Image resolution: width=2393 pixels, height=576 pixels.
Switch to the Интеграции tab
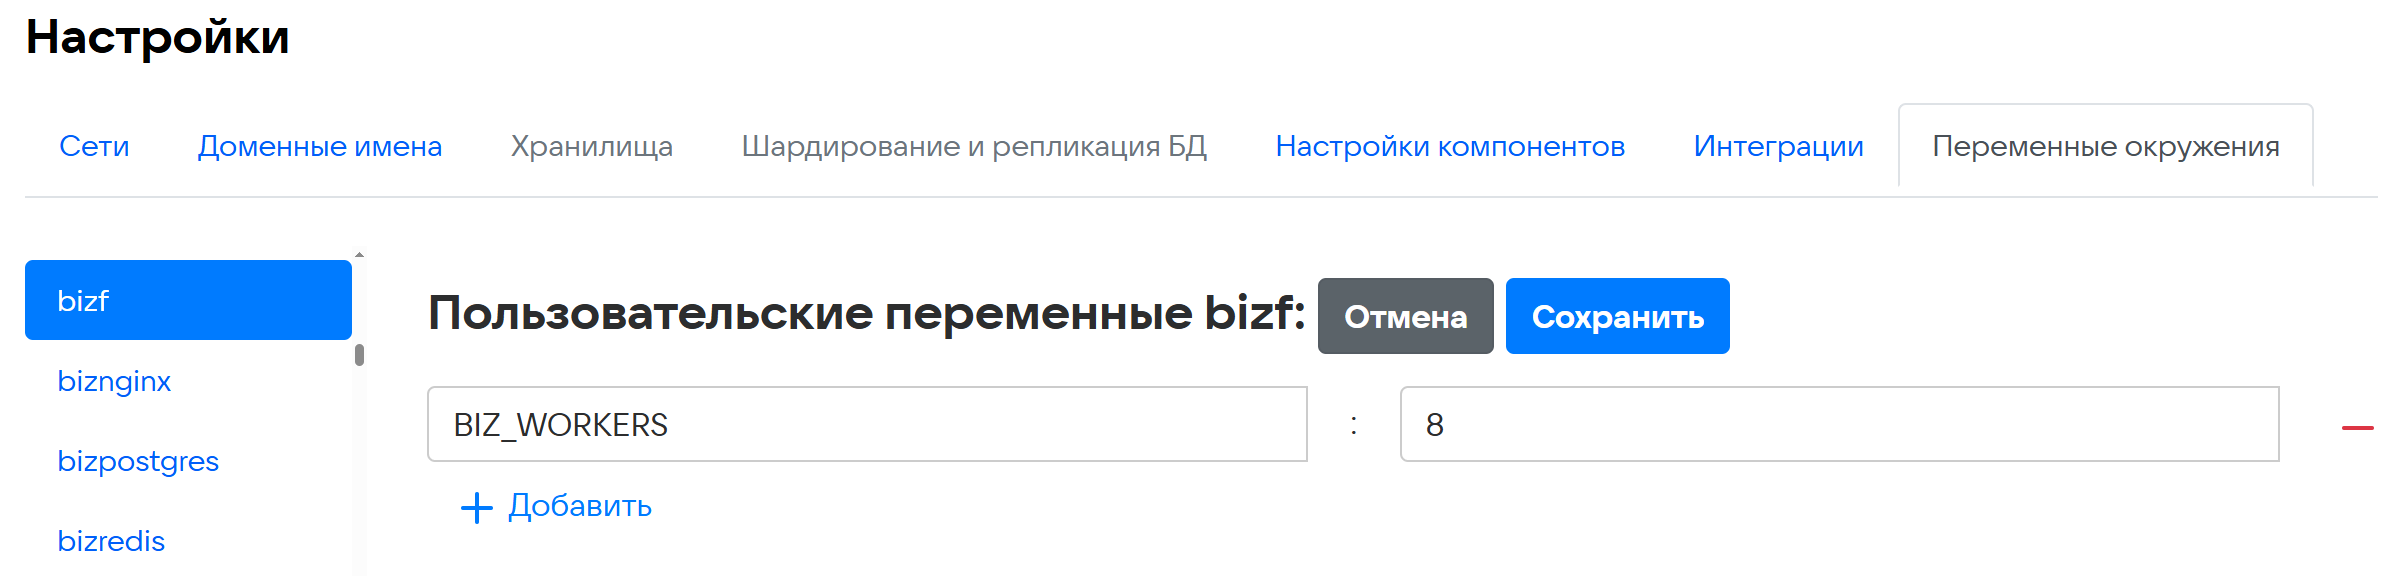click(x=1778, y=146)
